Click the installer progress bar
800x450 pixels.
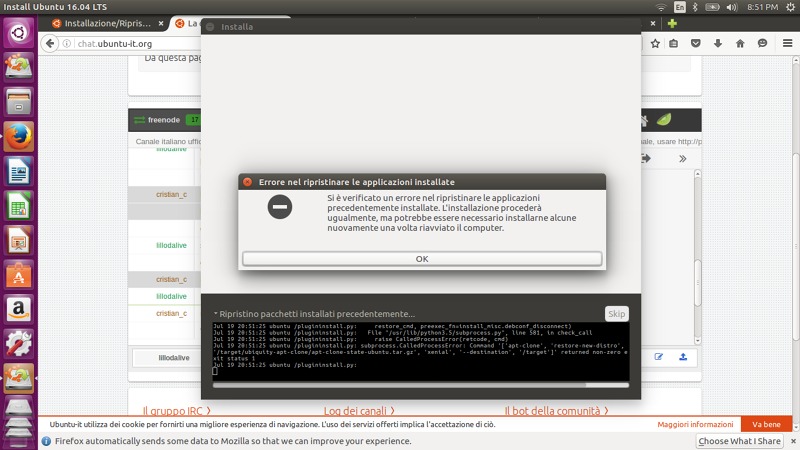tap(420, 385)
